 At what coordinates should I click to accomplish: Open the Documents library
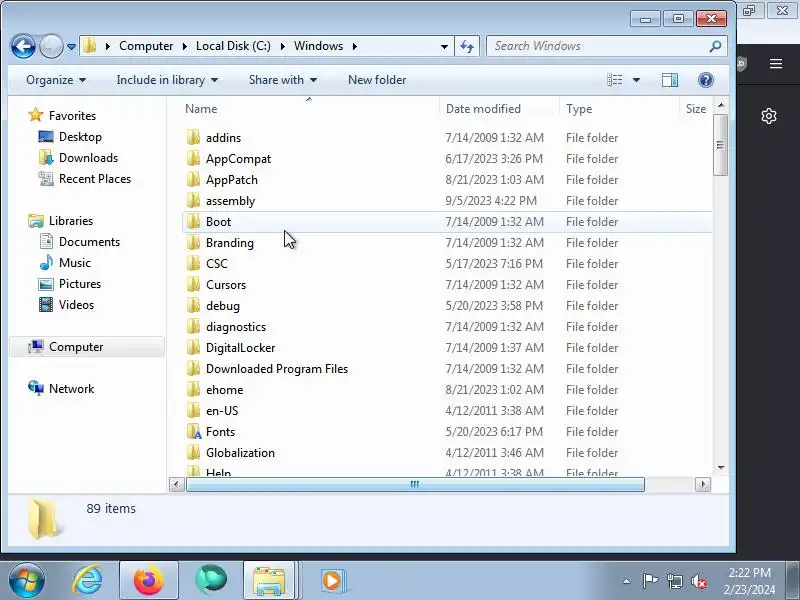[x=89, y=242]
